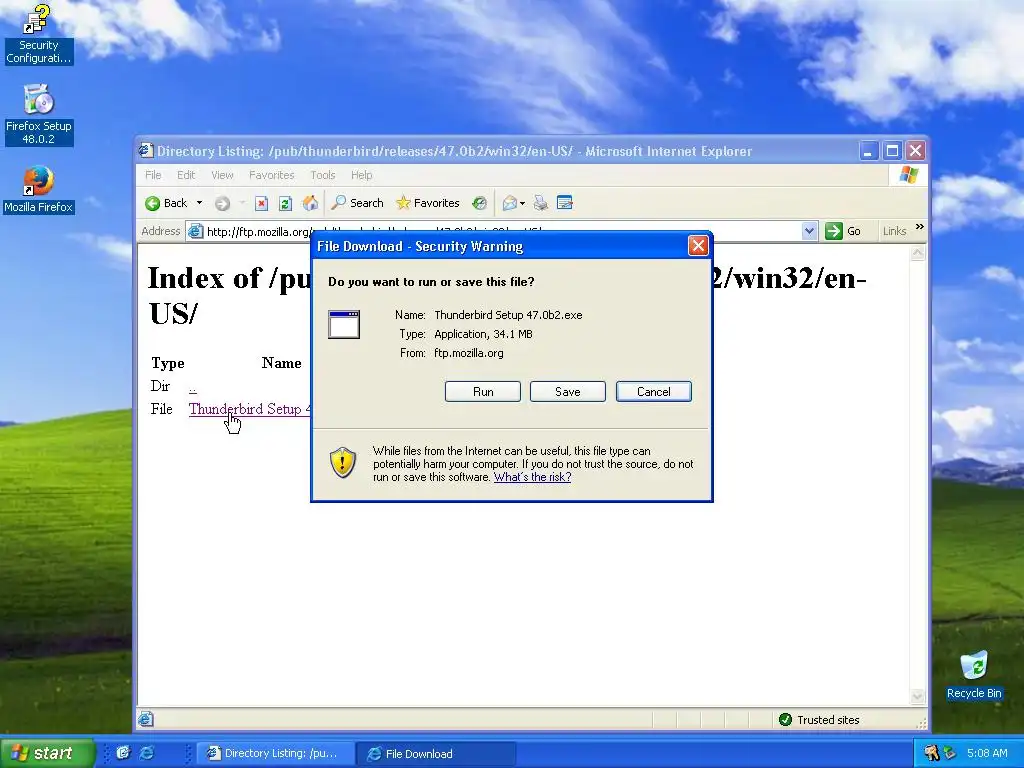Click the Edit page icon in IE toolbar
The height and width of the screenshot is (768, 1024).
click(x=565, y=203)
